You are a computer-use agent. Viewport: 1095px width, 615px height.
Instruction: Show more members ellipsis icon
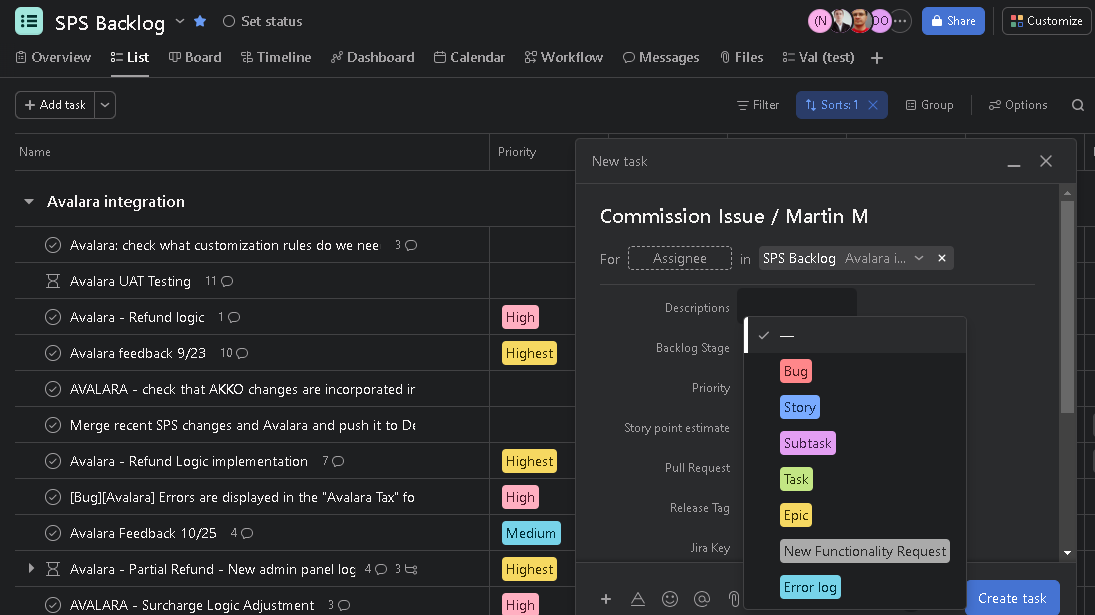point(900,21)
